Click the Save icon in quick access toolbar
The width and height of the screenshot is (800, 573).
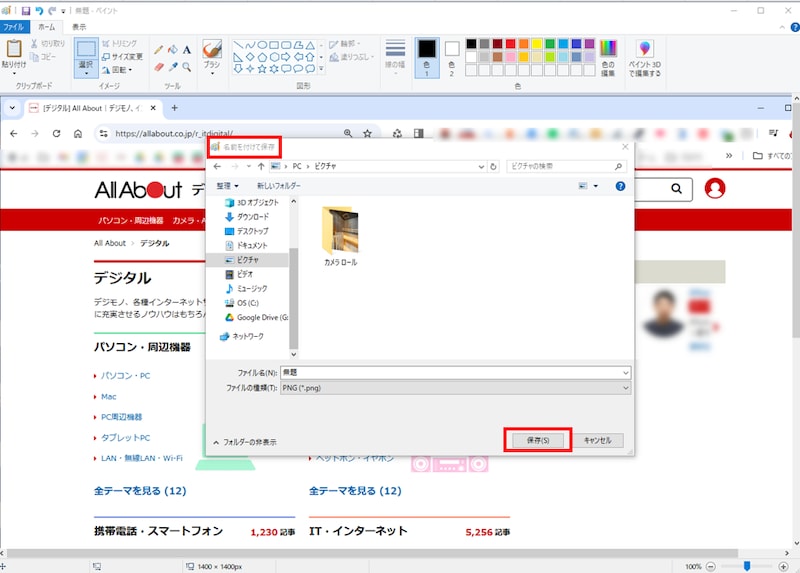click(x=26, y=11)
